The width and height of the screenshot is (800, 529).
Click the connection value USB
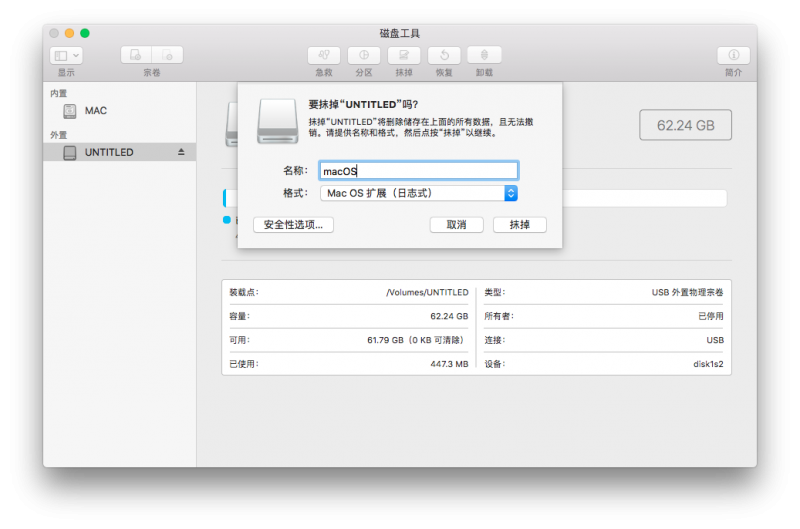point(715,340)
